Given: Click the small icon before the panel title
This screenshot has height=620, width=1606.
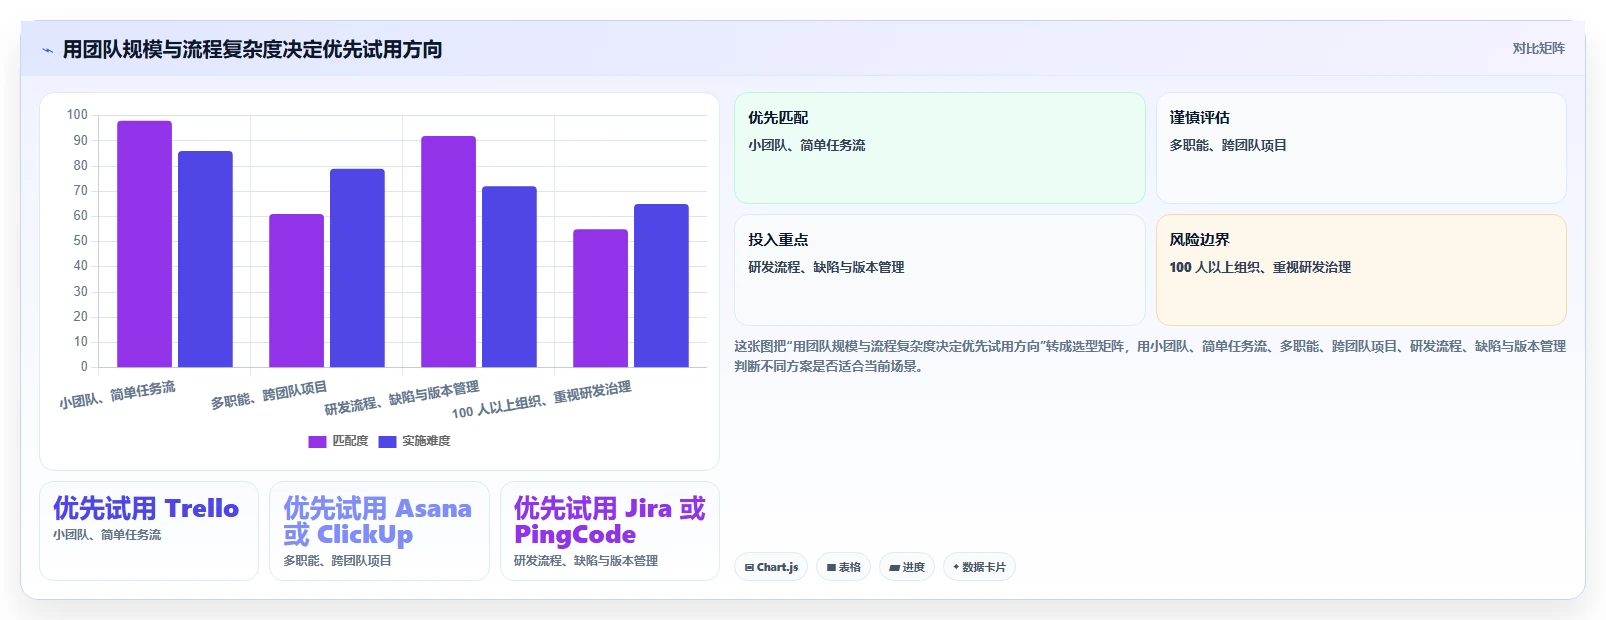Looking at the screenshot, I should point(47,50).
